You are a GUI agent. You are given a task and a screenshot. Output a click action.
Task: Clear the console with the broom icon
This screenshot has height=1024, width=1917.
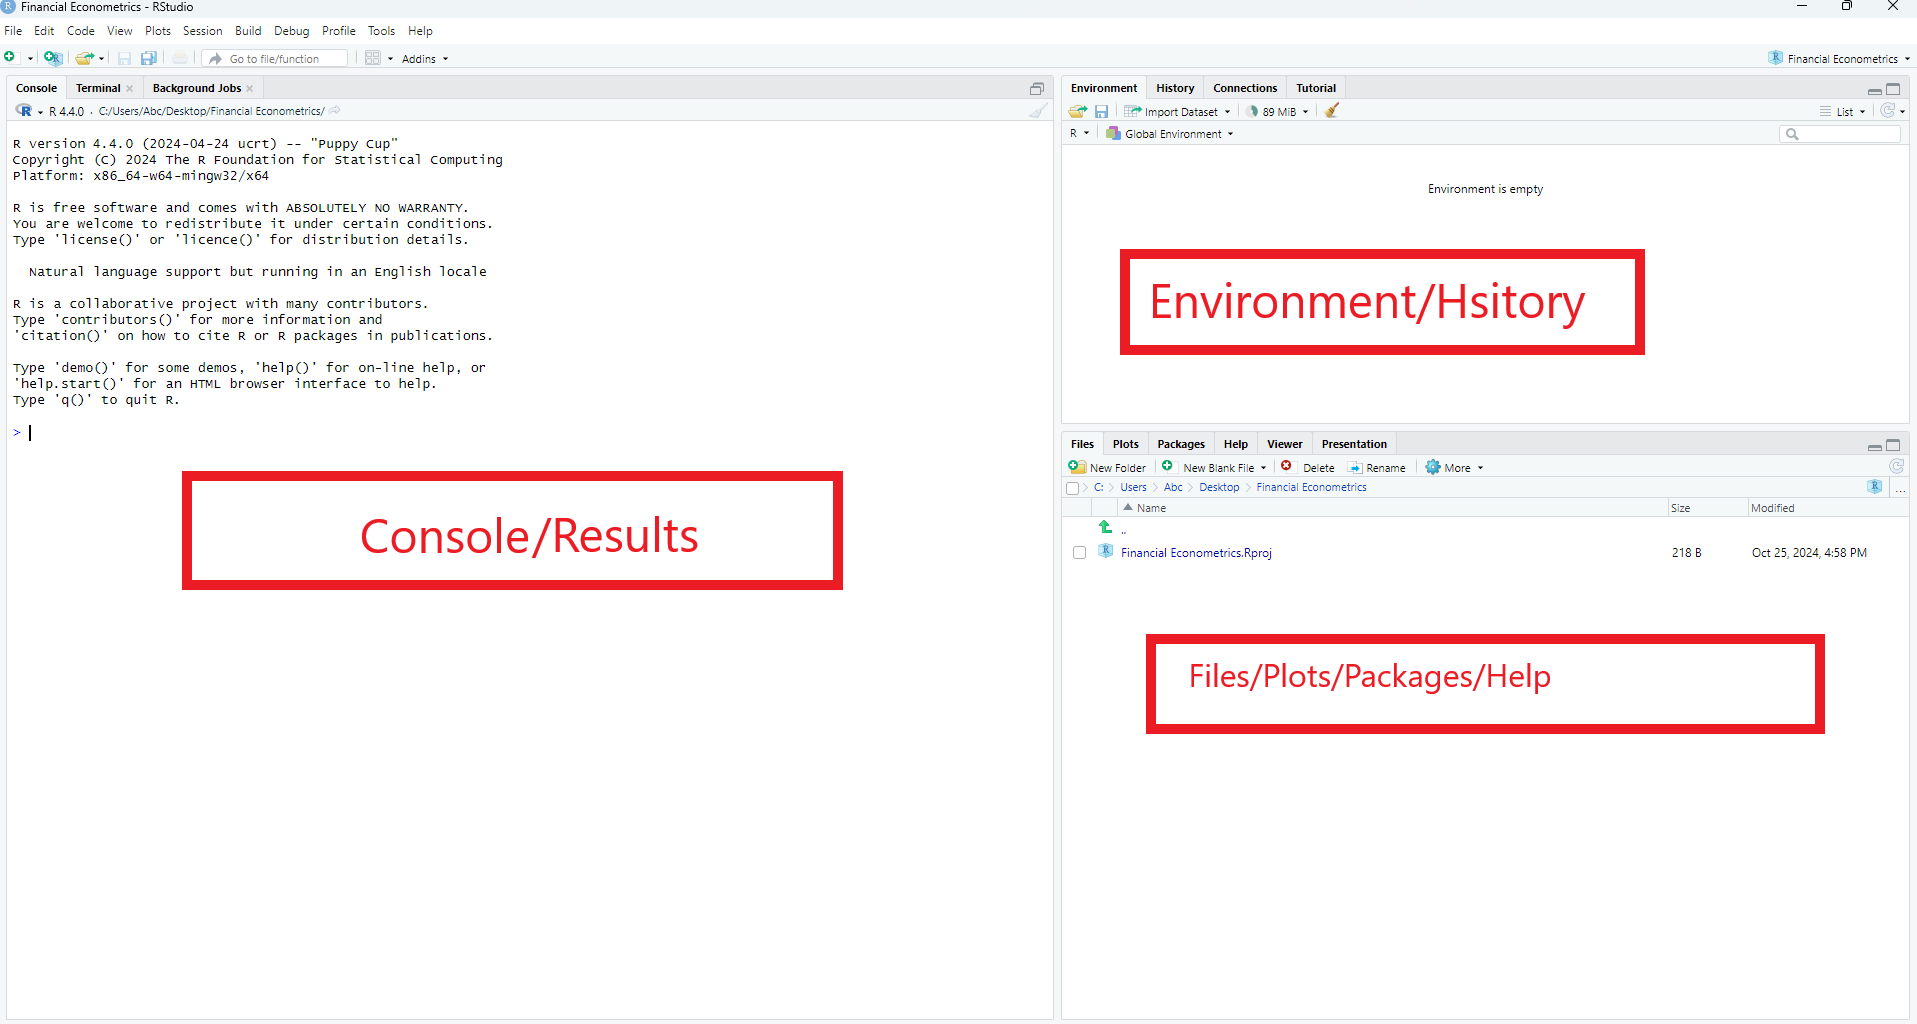(1039, 111)
